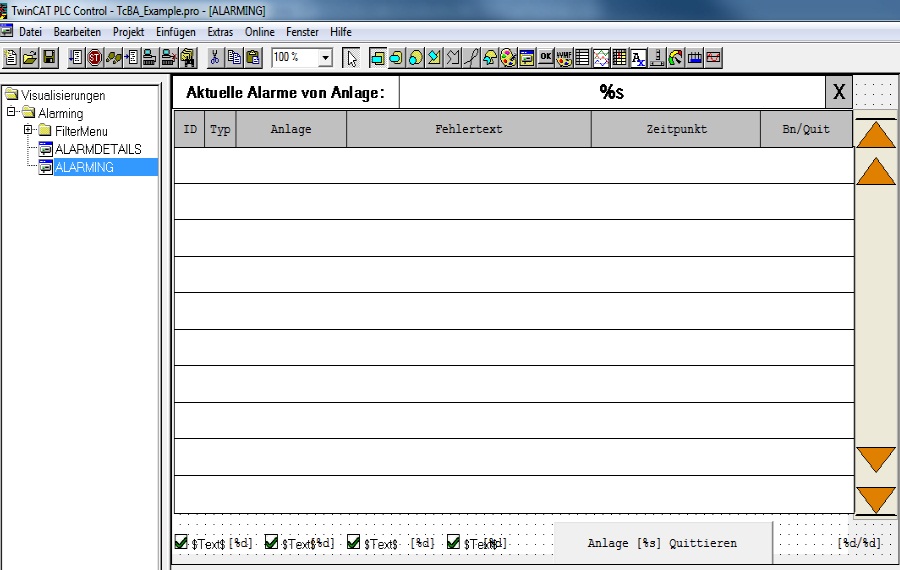
Task: Open the 100 % zoom dropdown
Action: click(x=325, y=57)
